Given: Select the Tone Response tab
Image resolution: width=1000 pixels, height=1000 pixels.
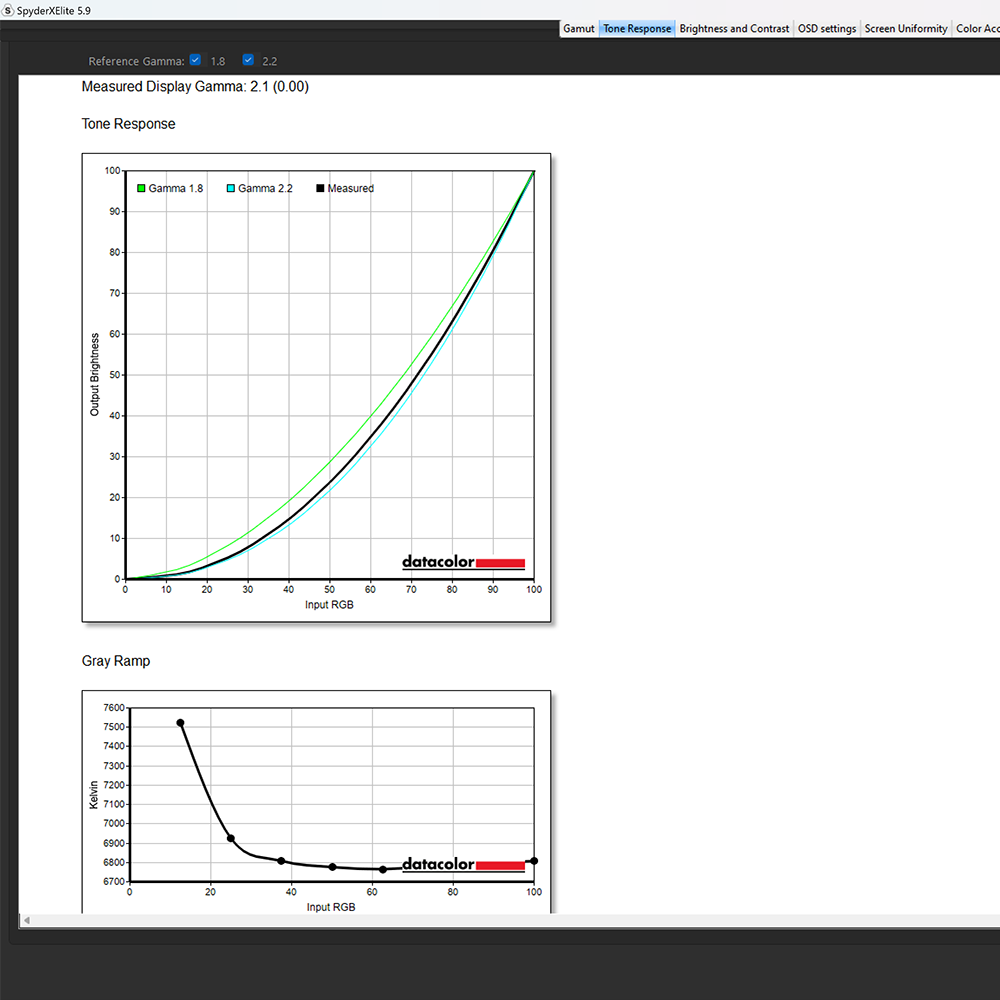Looking at the screenshot, I should (637, 29).
